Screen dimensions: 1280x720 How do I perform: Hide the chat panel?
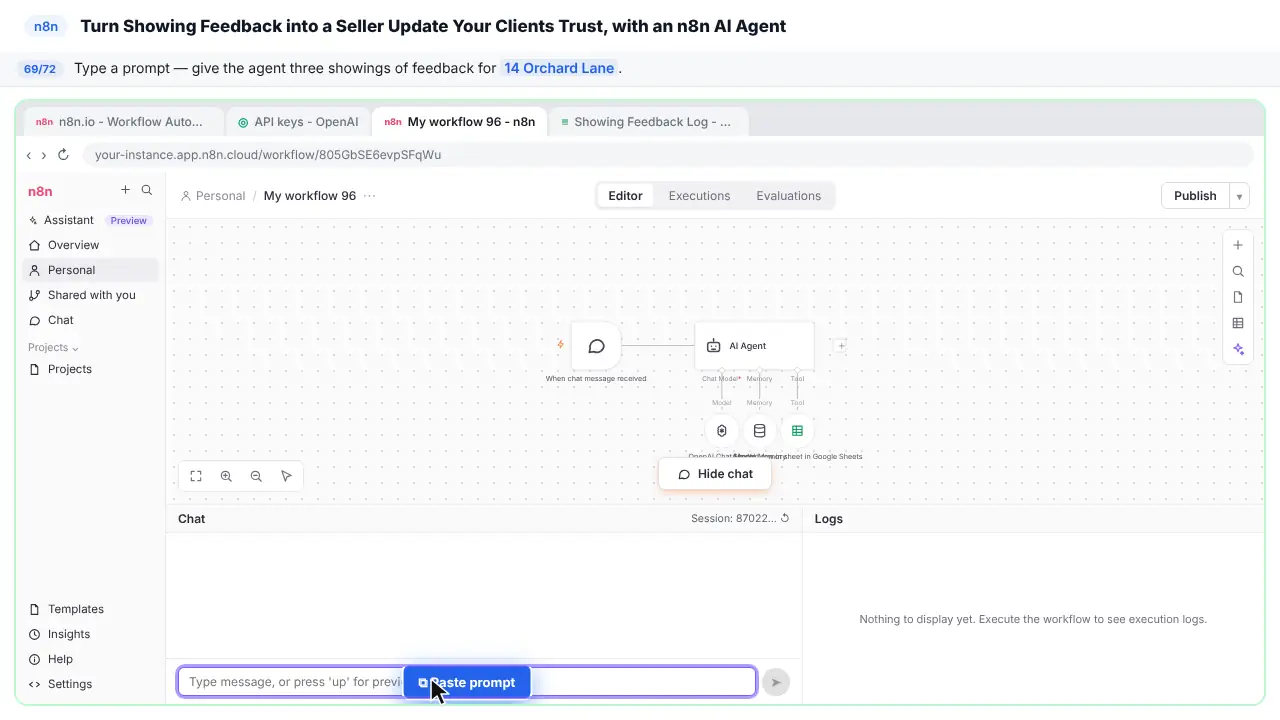click(715, 474)
